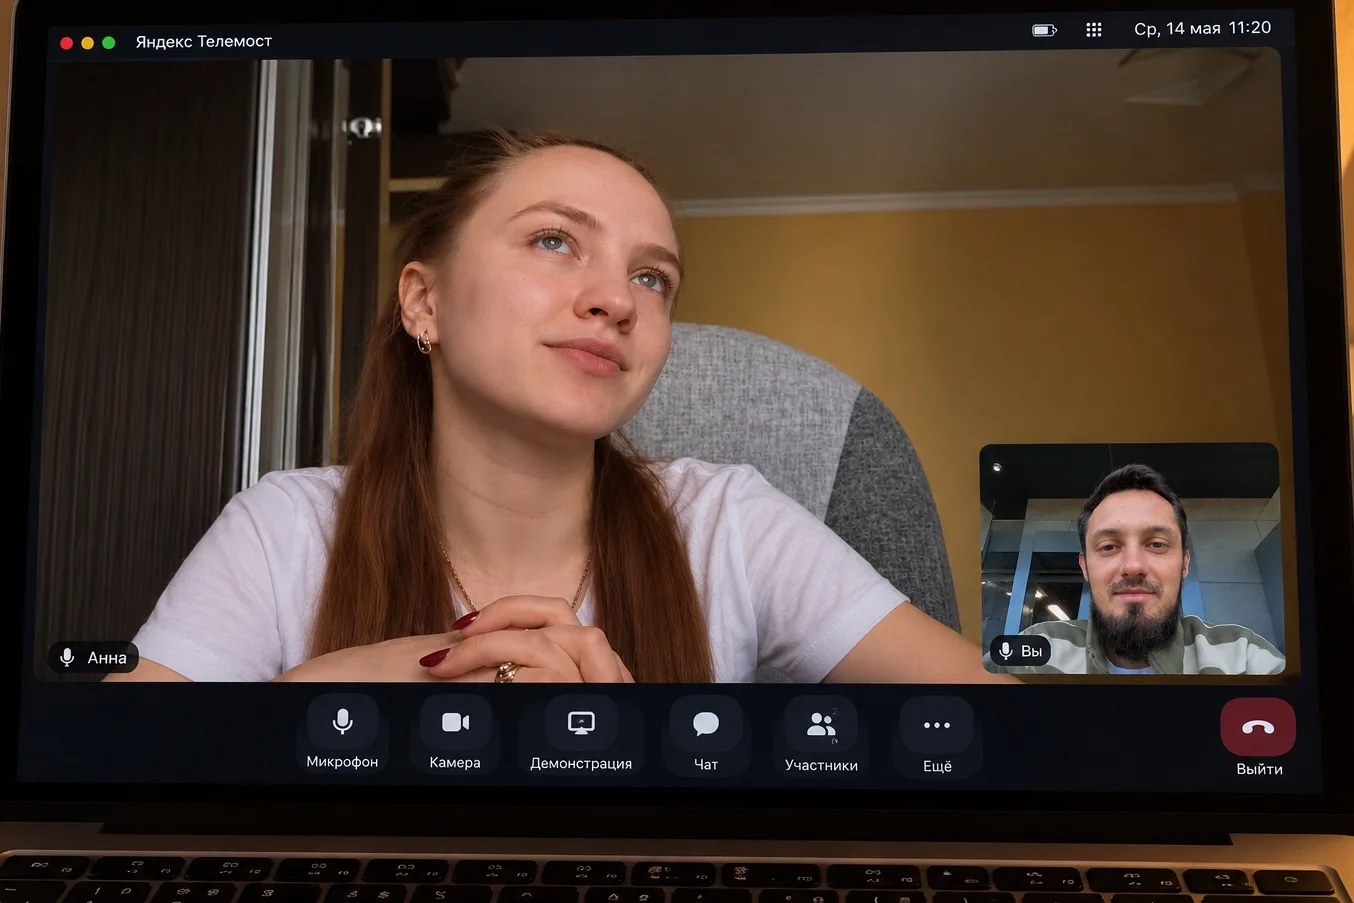Click Анна's microphone name badge
The image size is (1354, 903).
pyautogui.click(x=94, y=657)
